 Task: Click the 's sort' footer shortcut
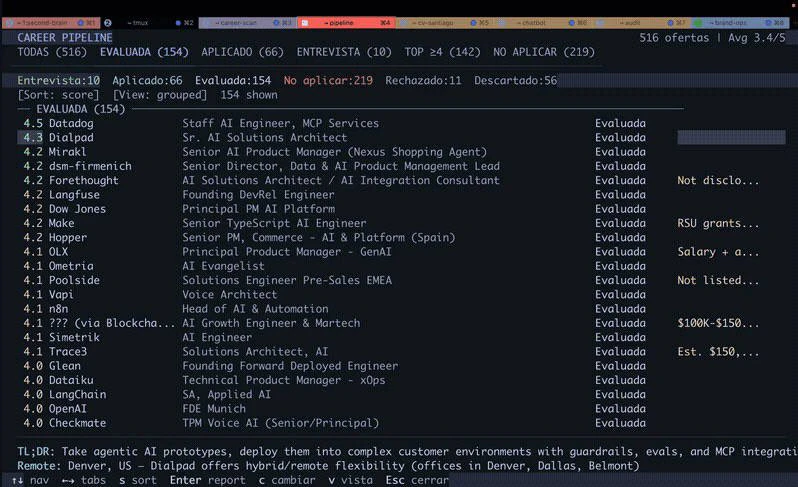pyautogui.click(x=137, y=480)
